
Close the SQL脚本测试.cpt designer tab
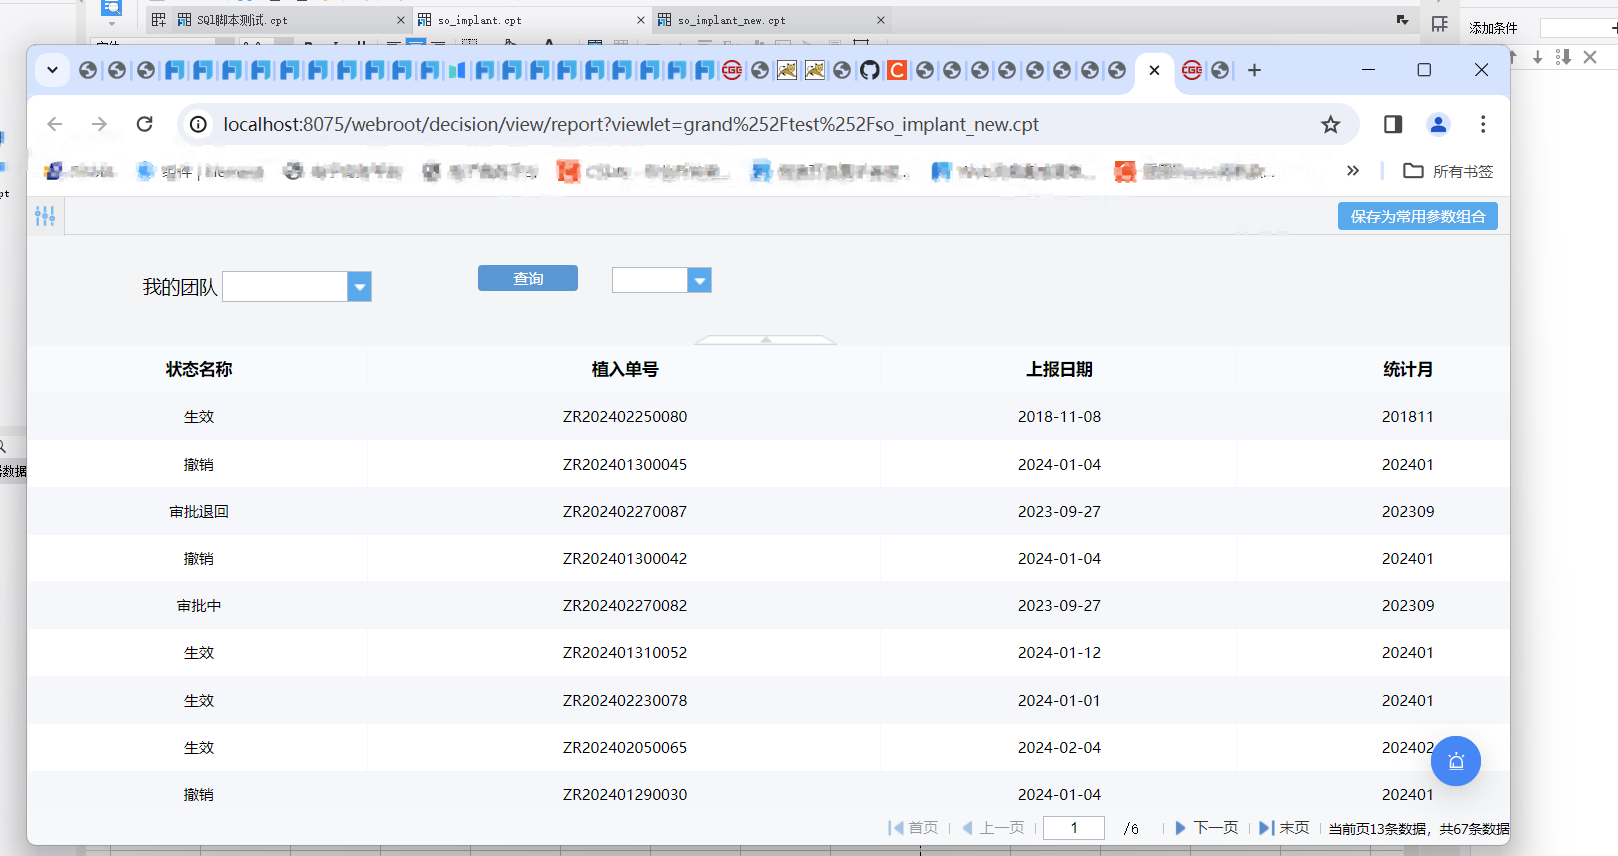tap(401, 20)
